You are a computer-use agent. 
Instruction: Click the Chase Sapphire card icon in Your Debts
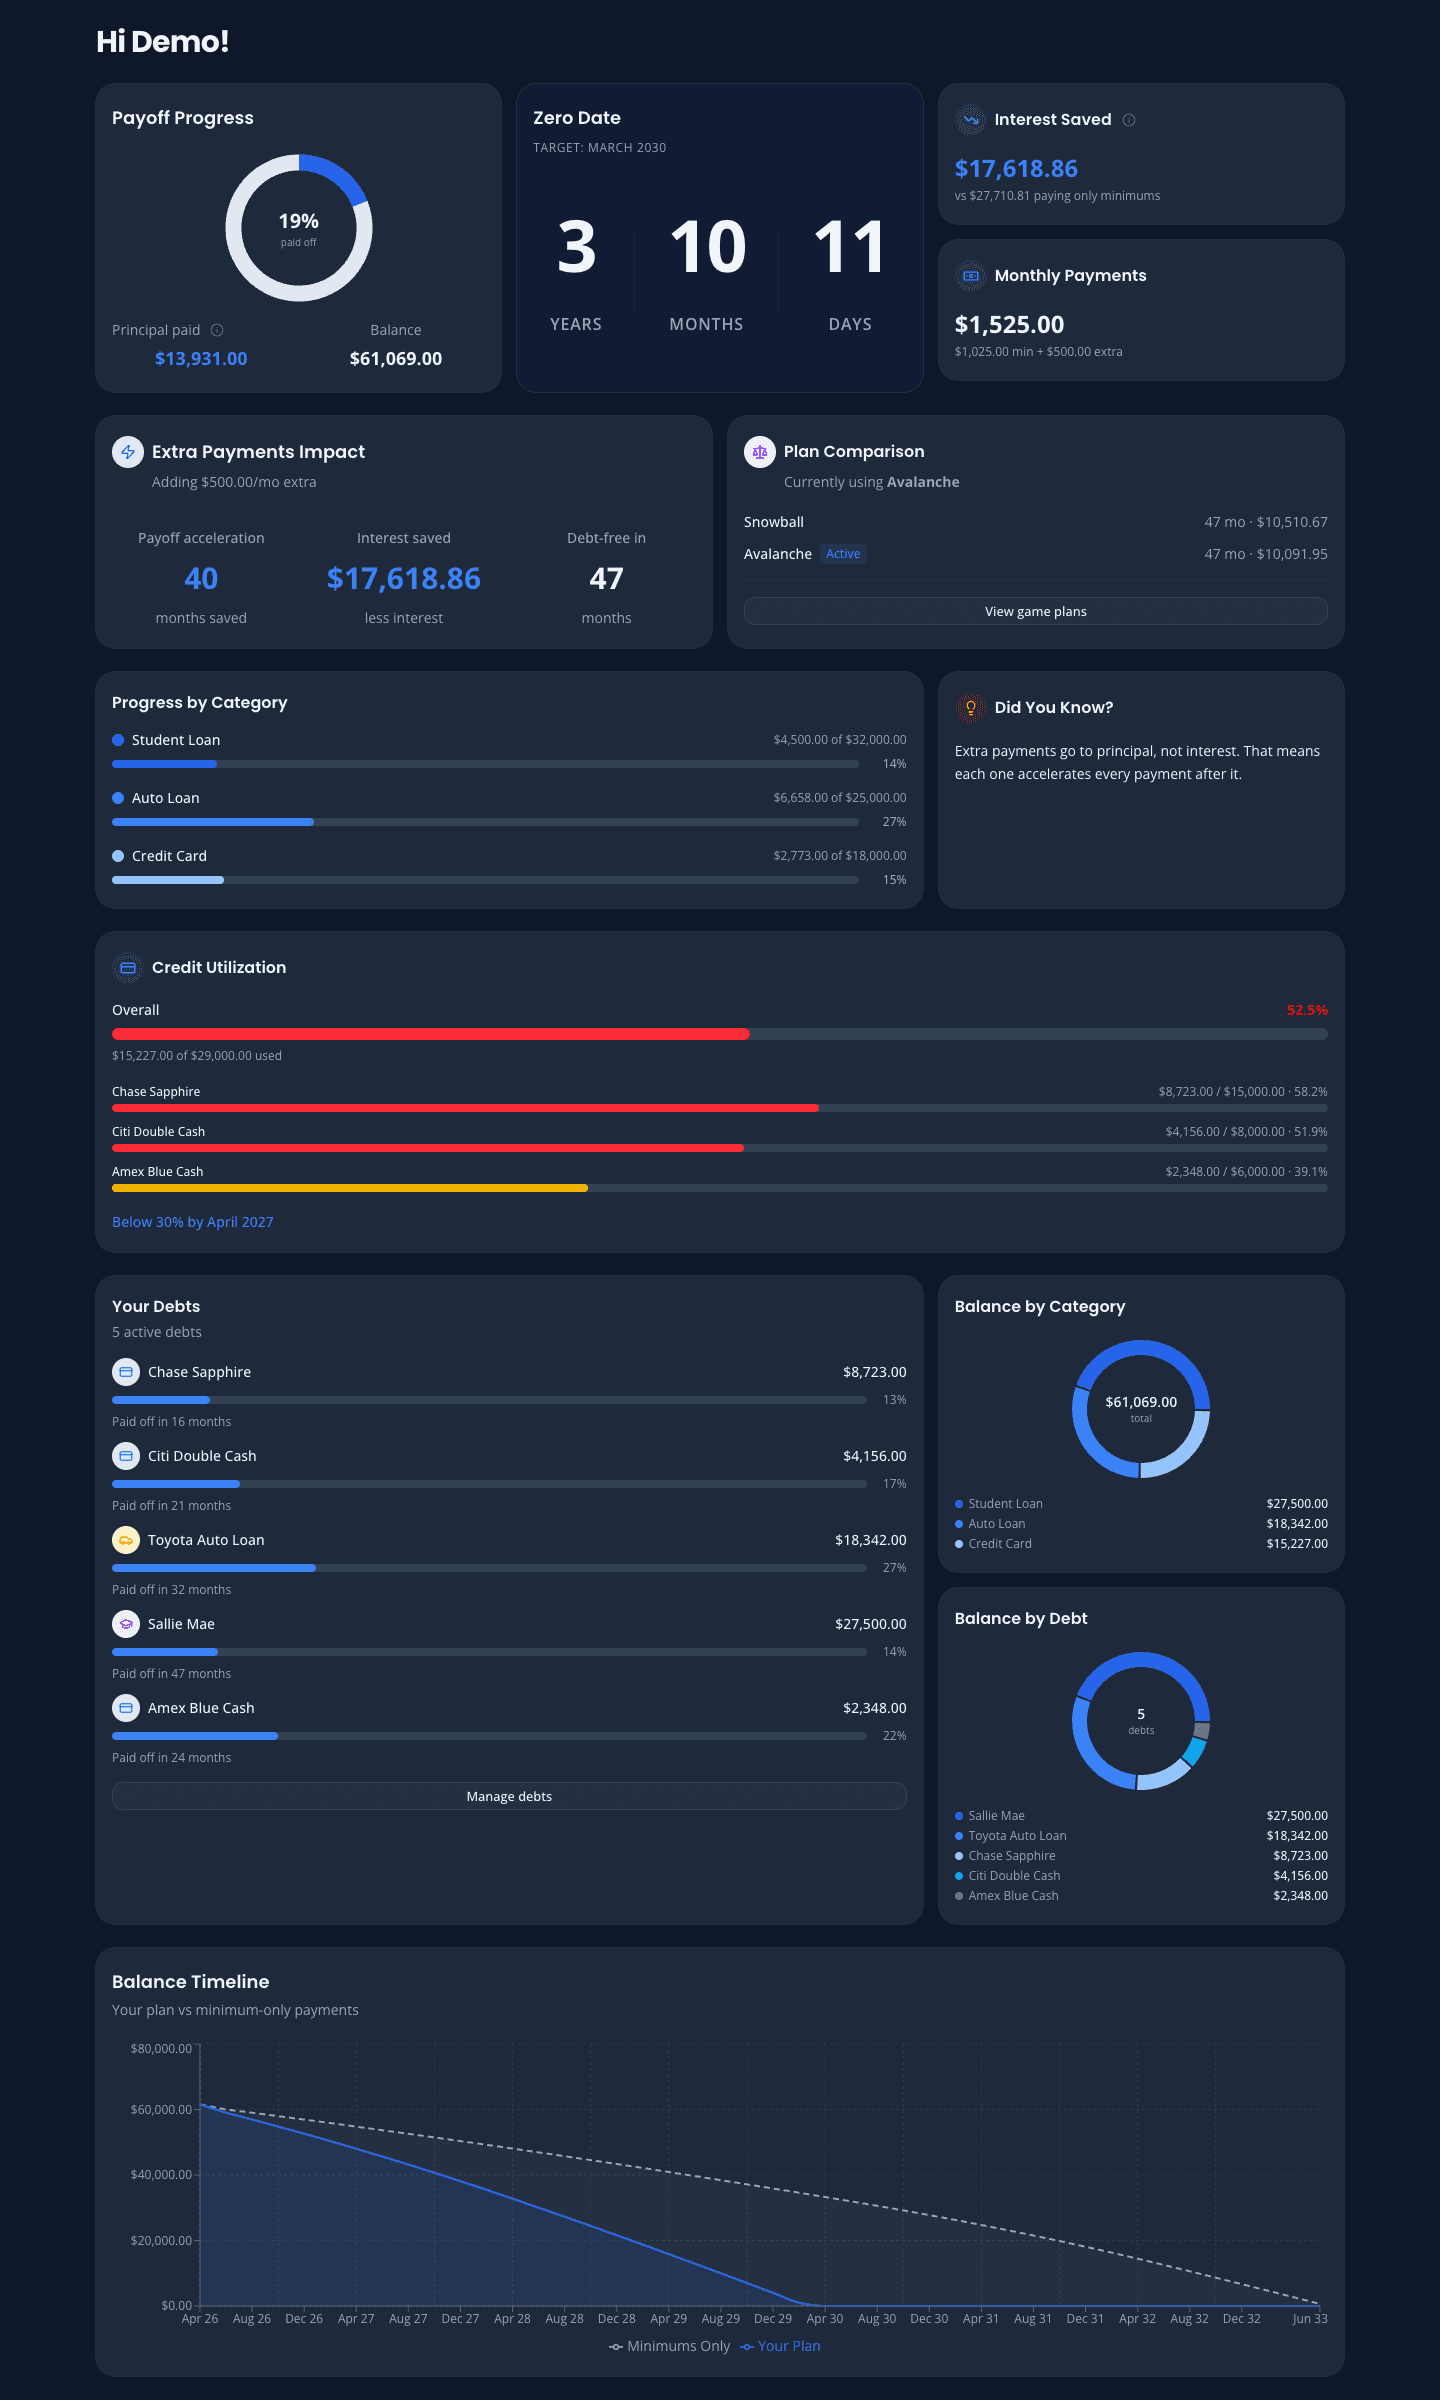(126, 1372)
